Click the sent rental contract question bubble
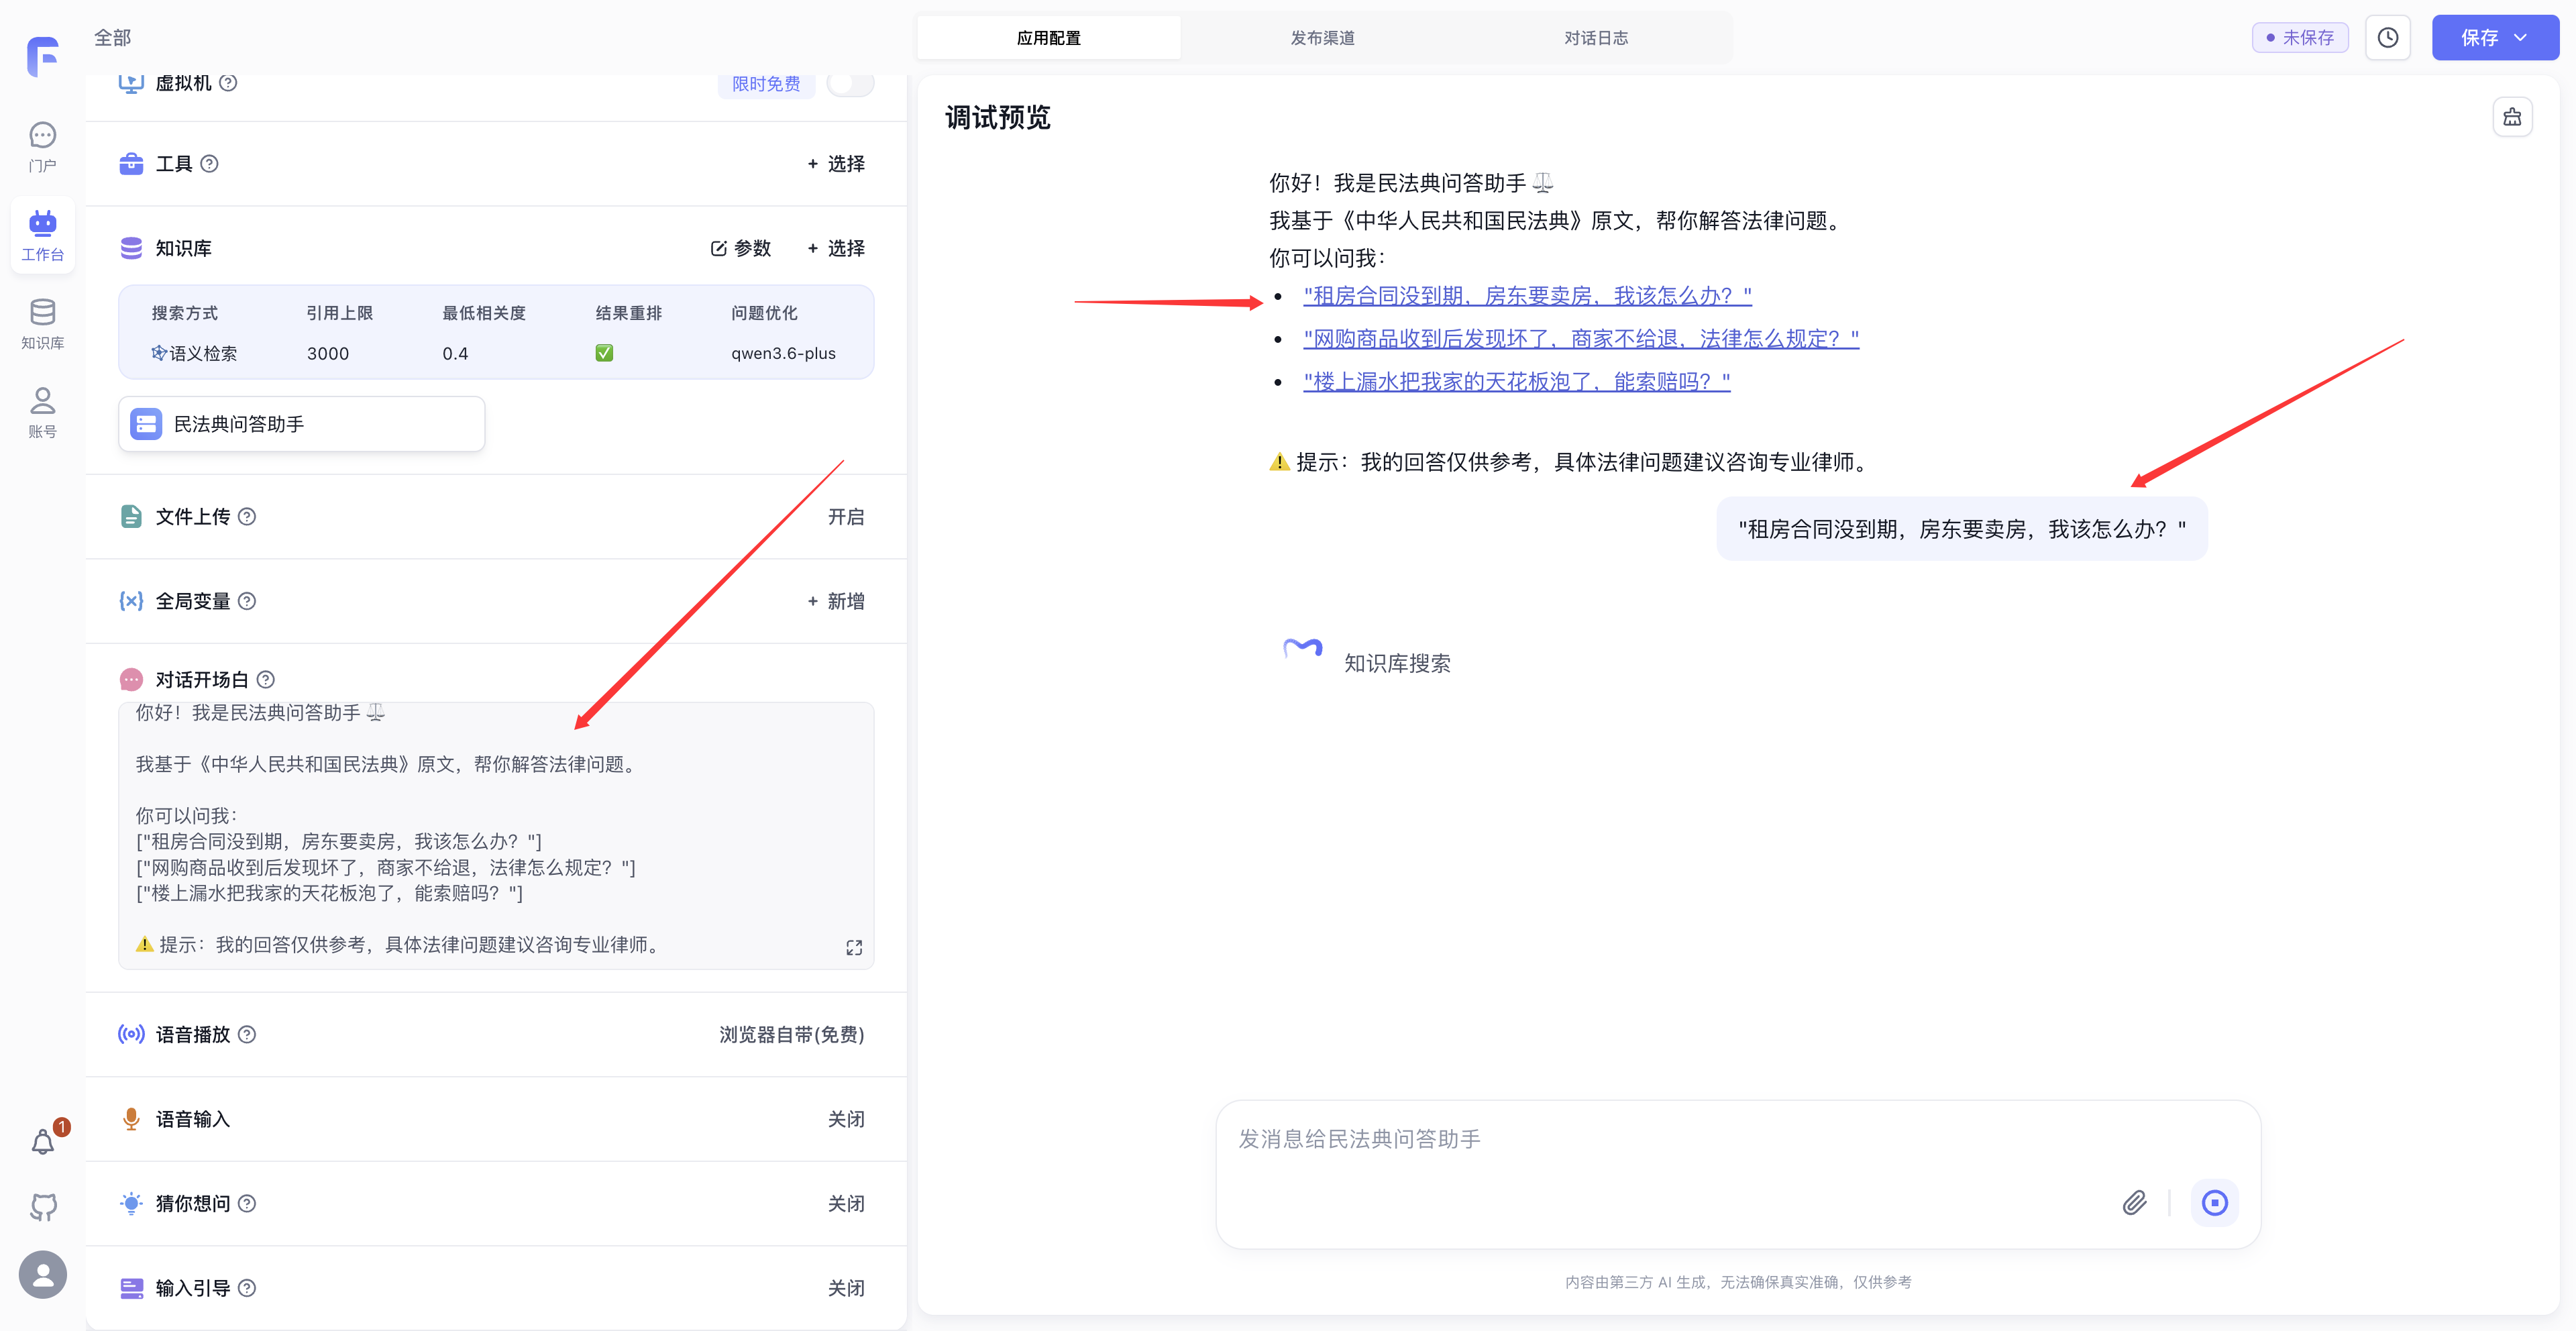Image resolution: width=2576 pixels, height=1331 pixels. pos(1961,529)
